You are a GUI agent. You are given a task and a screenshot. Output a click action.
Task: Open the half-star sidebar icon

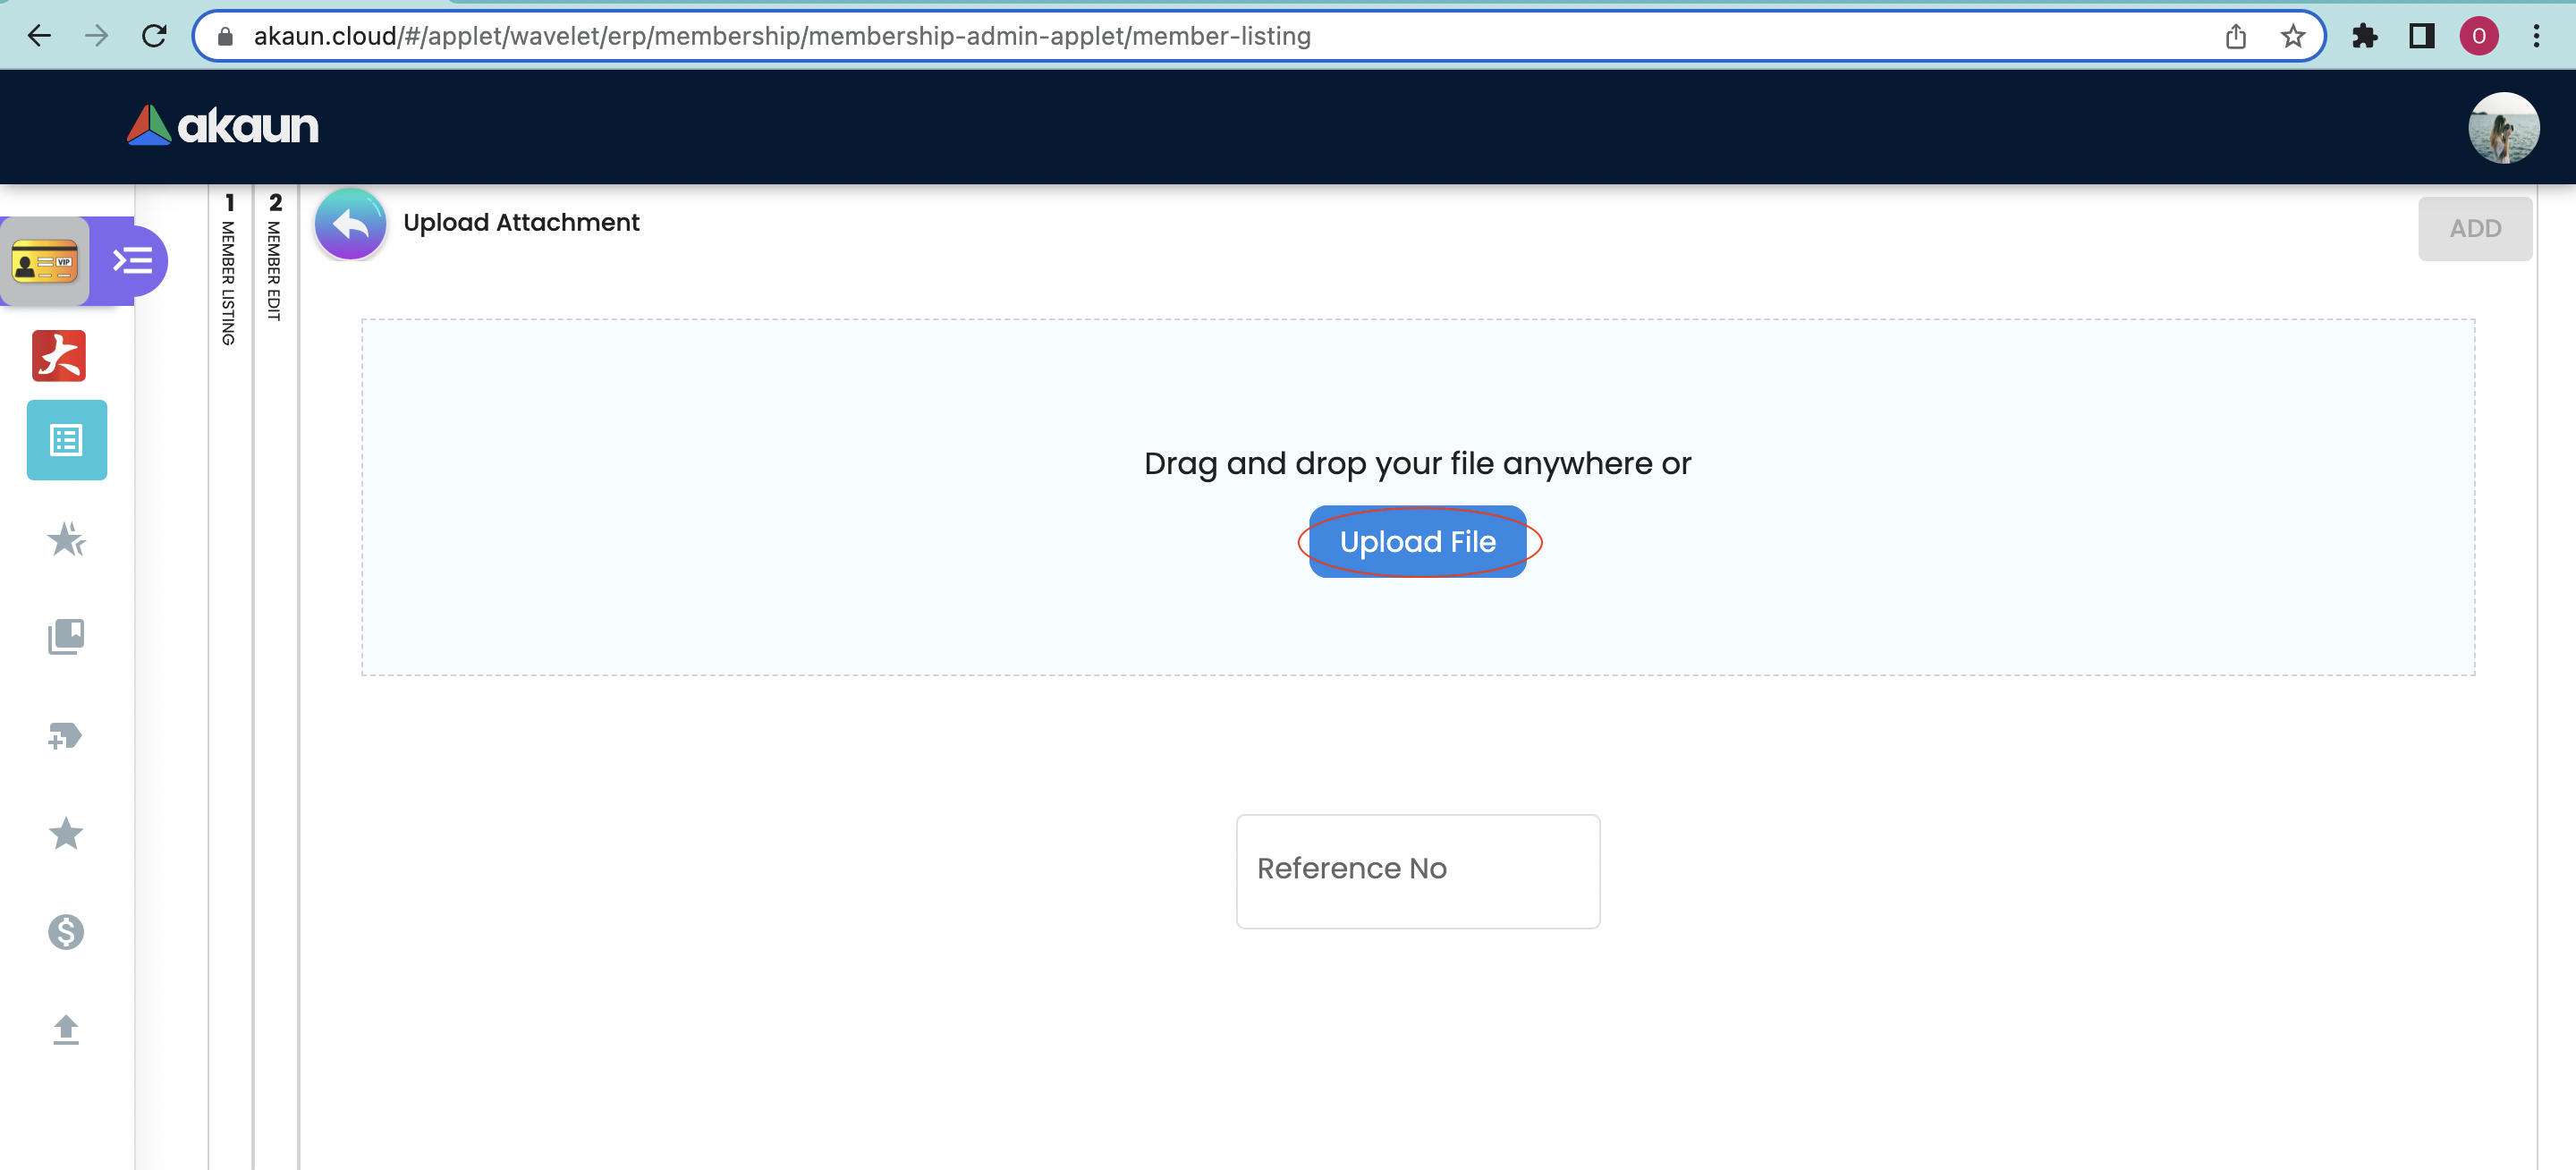pyautogui.click(x=66, y=539)
